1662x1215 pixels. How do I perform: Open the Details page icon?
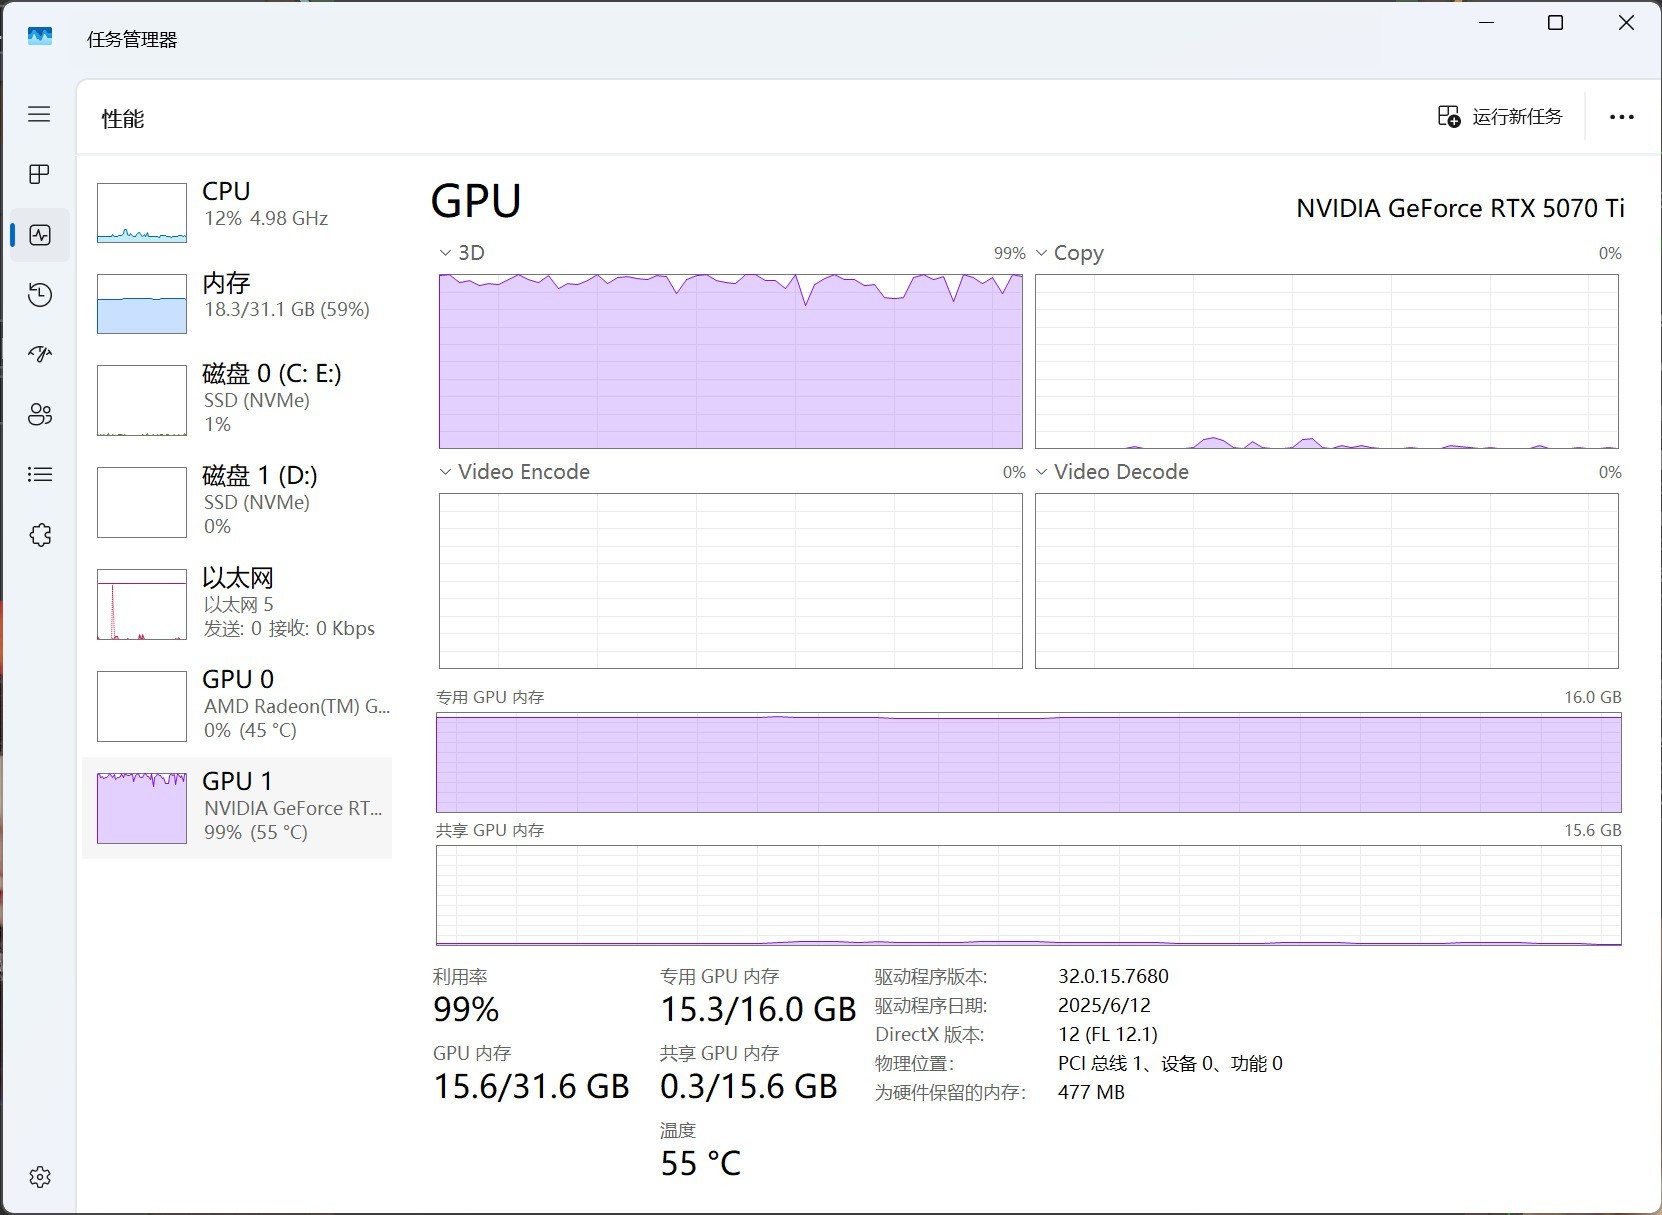pos(39,475)
